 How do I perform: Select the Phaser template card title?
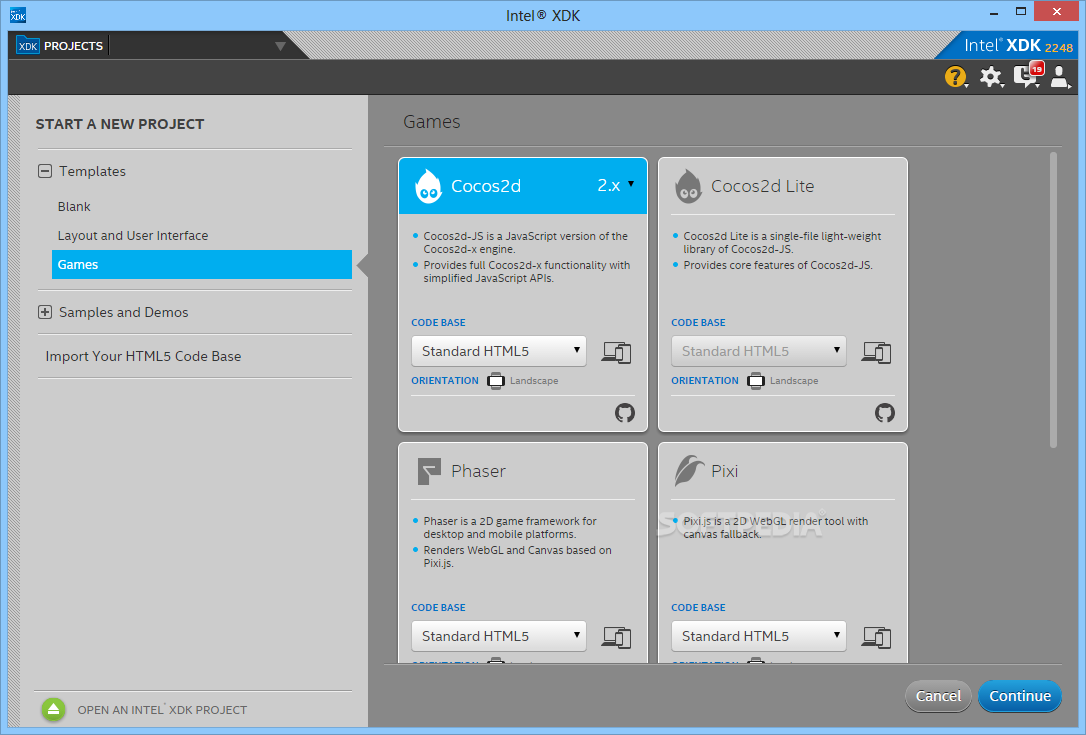(479, 471)
